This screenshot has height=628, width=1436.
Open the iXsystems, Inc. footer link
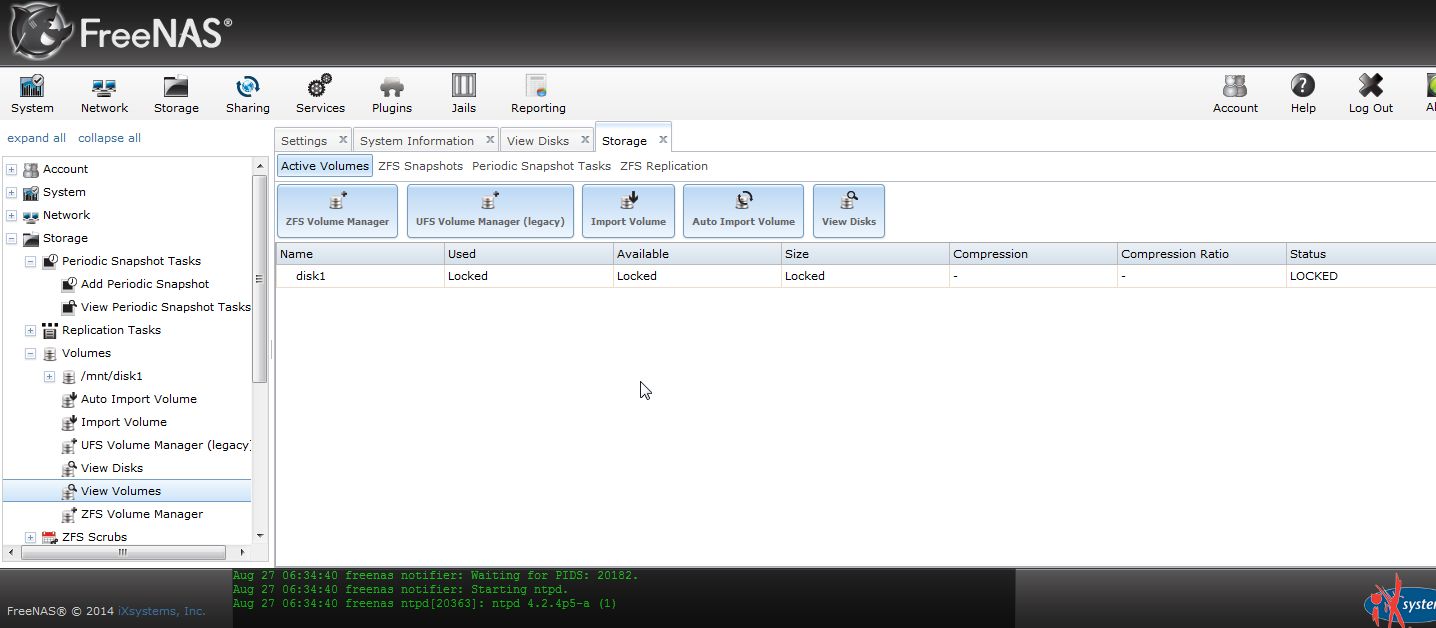coord(162,611)
